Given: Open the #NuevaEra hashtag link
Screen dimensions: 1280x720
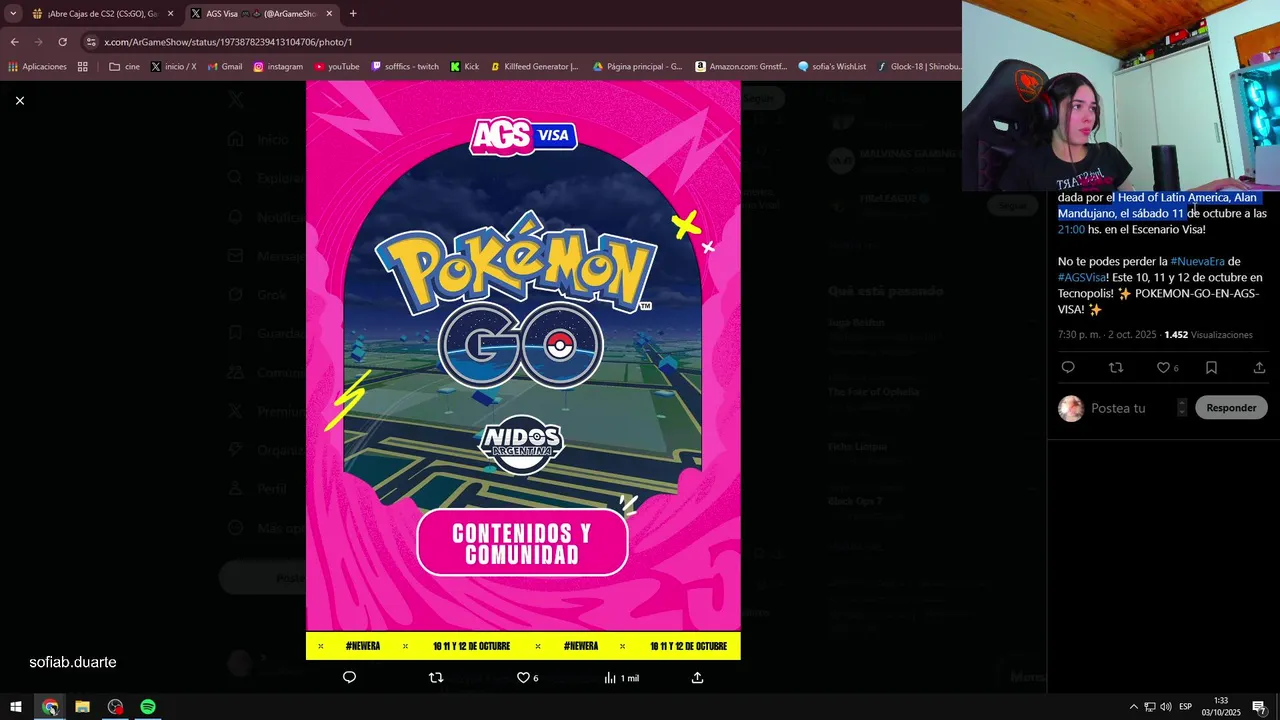Looking at the screenshot, I should point(1197,261).
